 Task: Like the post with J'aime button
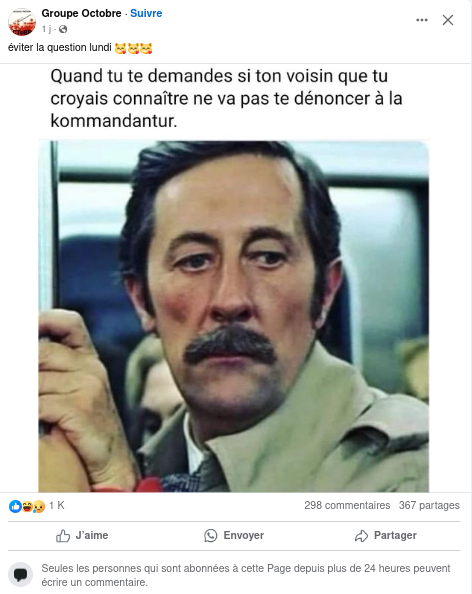coord(82,536)
